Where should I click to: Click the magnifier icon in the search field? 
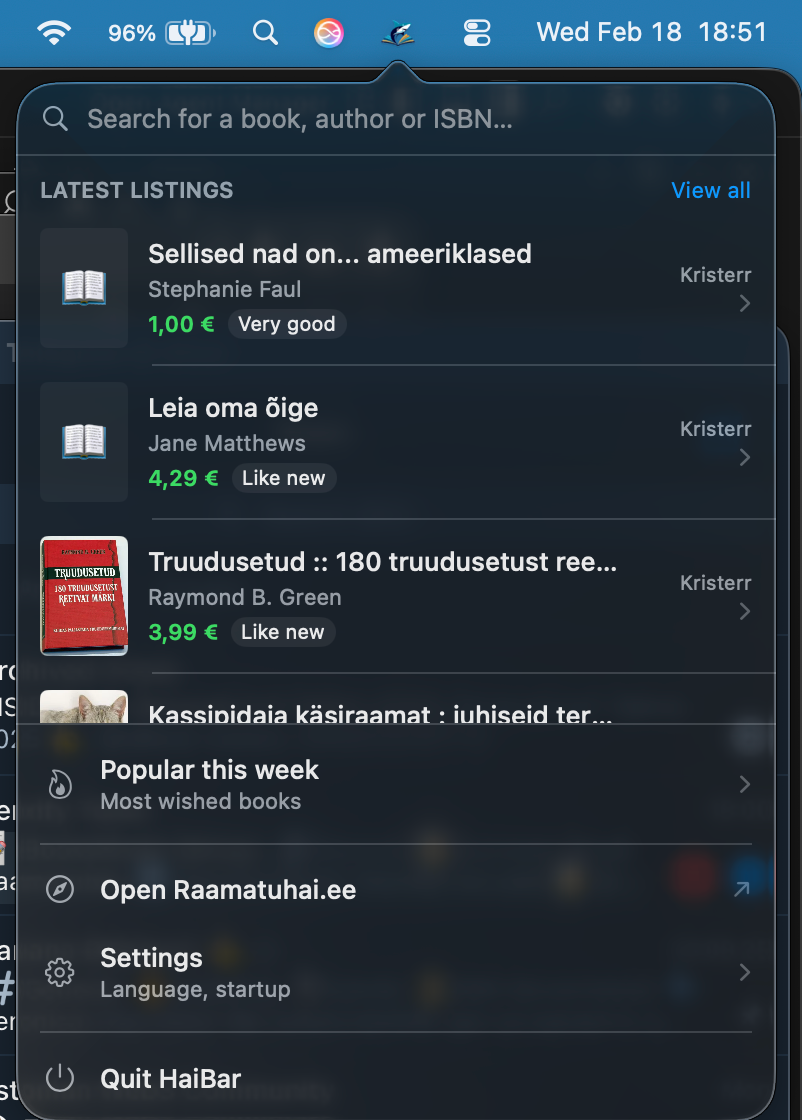(55, 118)
